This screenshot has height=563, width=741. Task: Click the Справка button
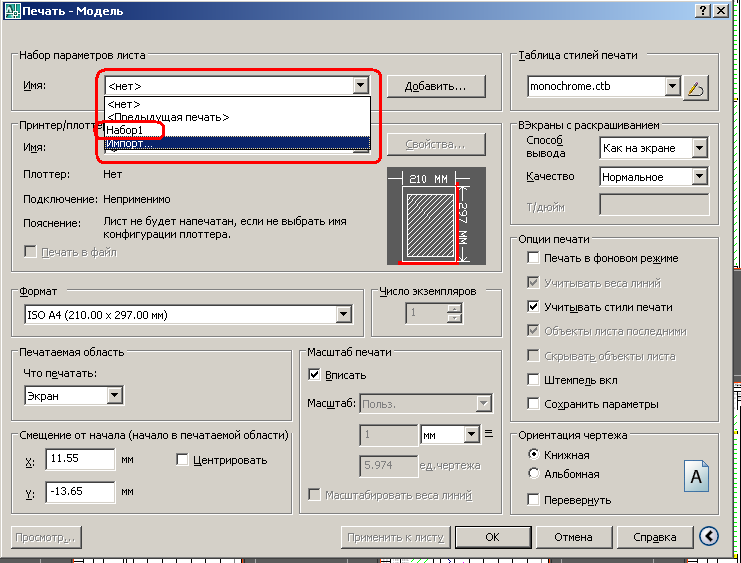coord(655,537)
